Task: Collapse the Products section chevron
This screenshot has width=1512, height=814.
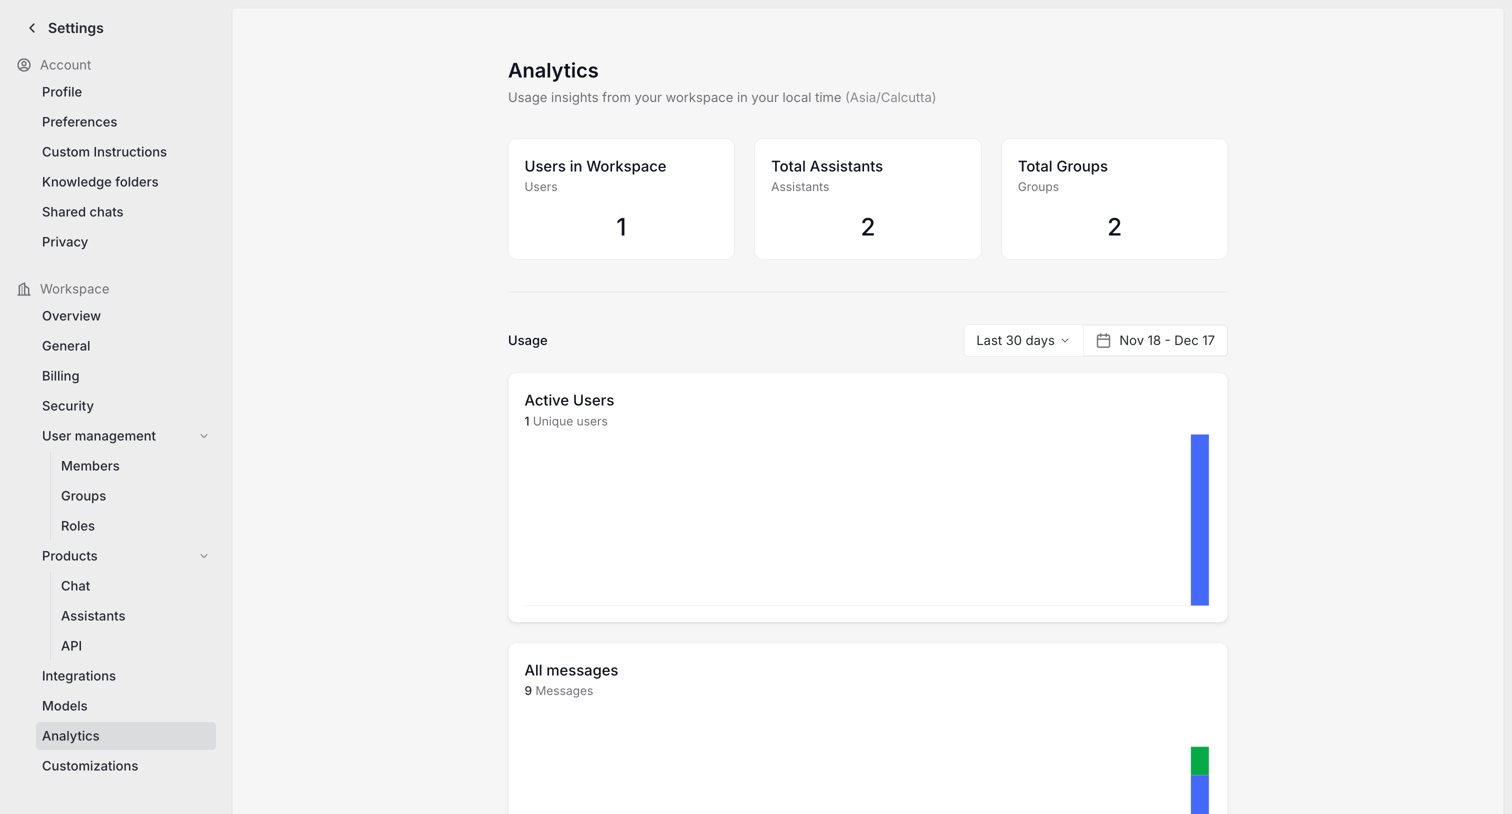Action: click(x=204, y=556)
